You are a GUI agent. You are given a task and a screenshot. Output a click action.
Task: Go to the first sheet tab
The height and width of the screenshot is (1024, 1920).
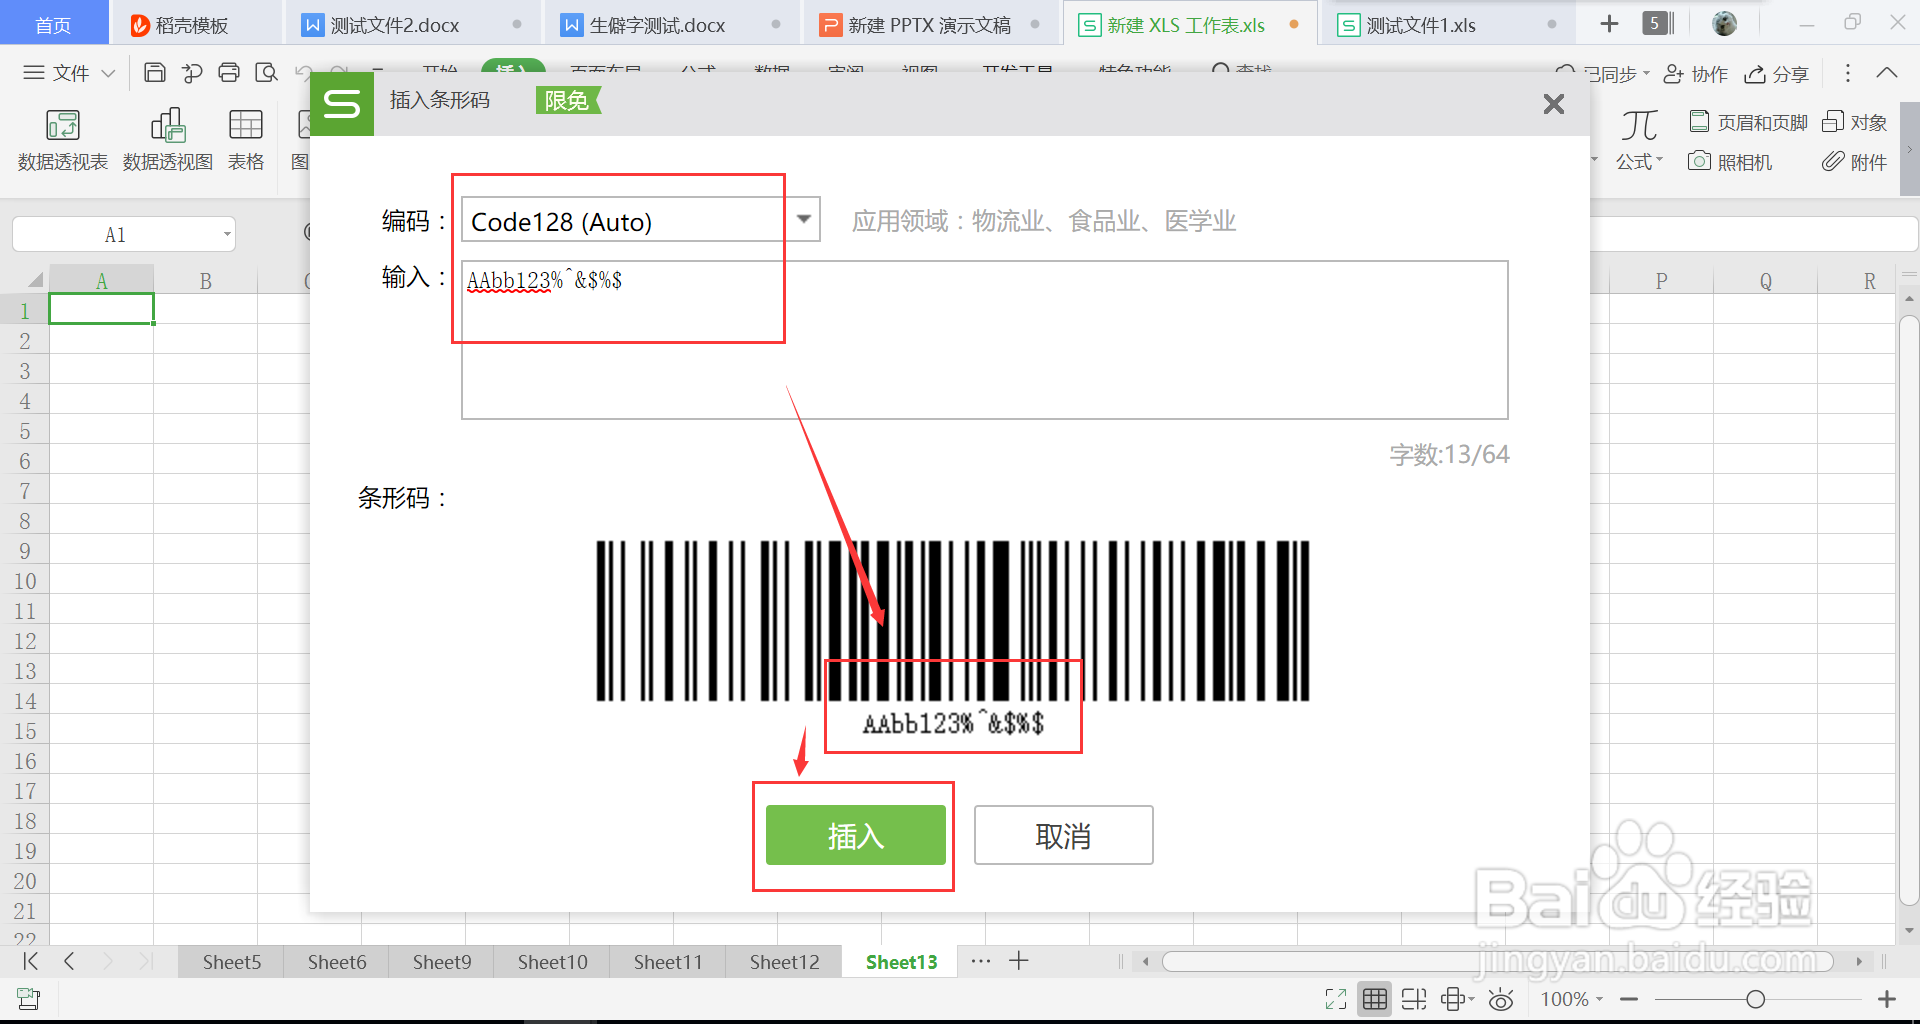[31, 961]
